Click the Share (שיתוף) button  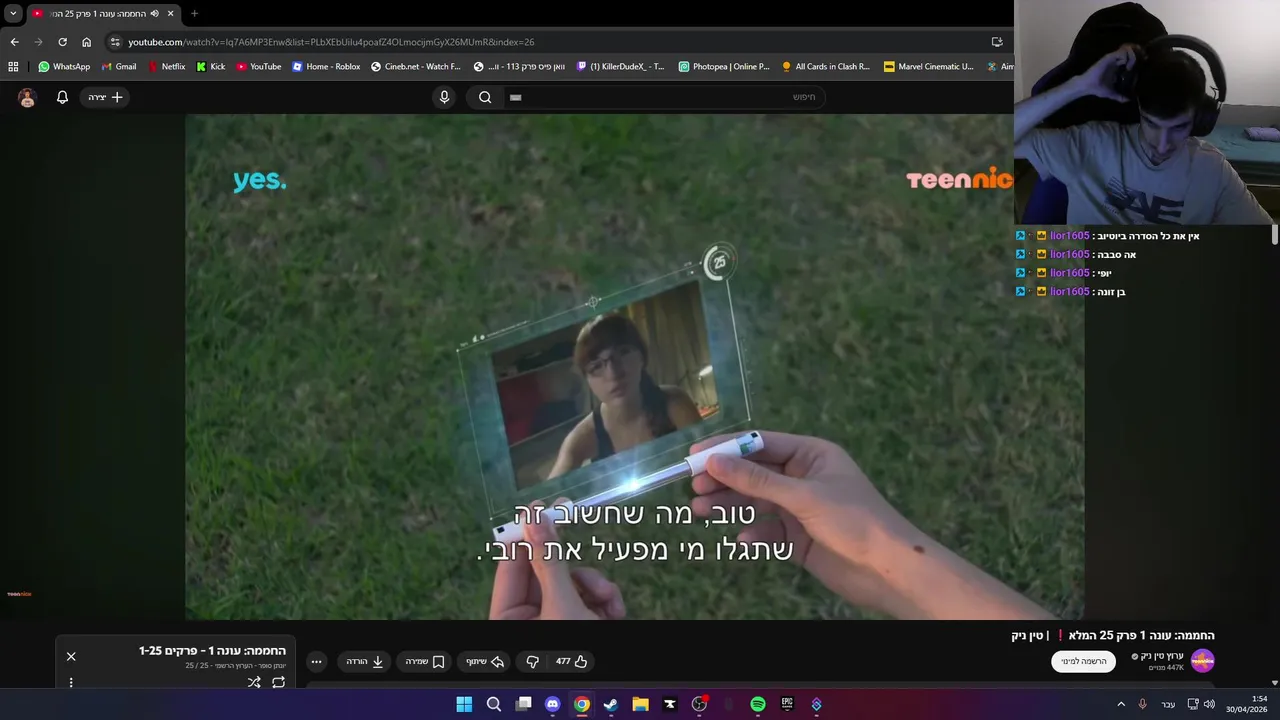coord(485,661)
